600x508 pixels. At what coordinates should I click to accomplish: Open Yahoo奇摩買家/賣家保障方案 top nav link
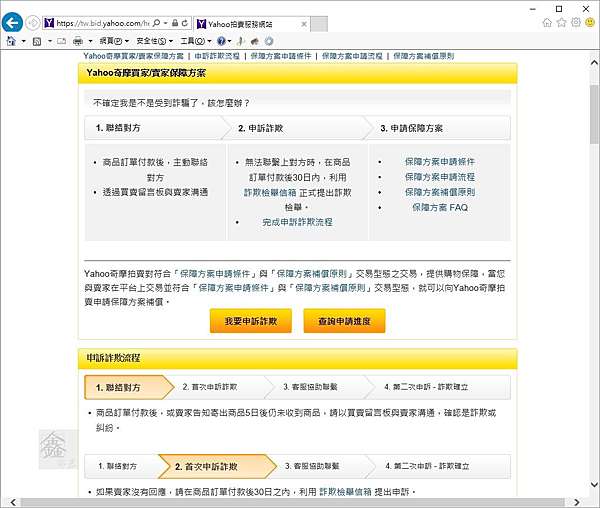pos(134,56)
